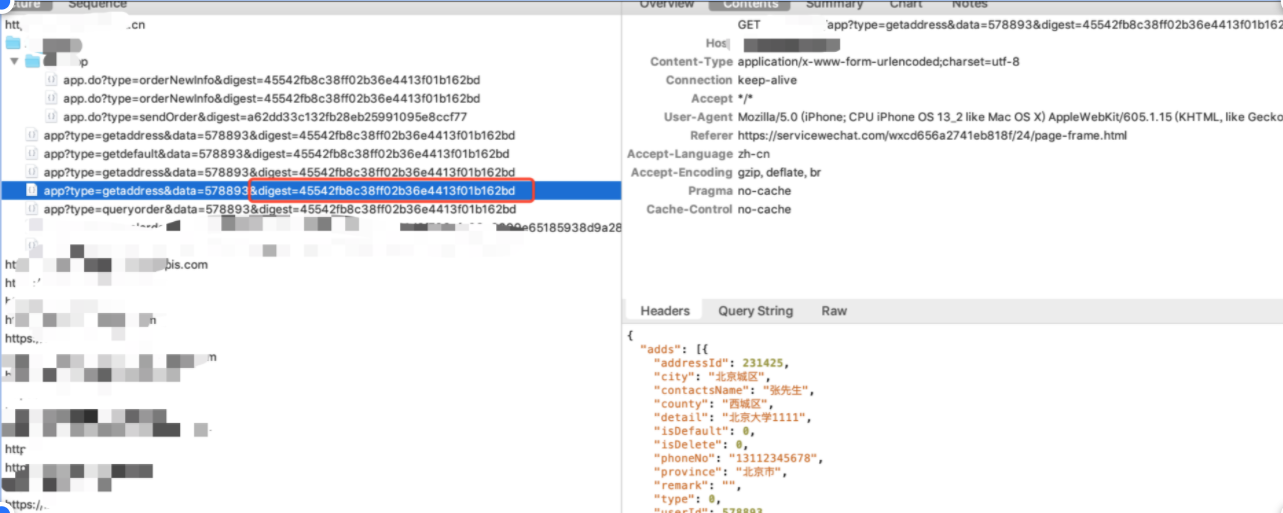The width and height of the screenshot is (1283, 513).
Task: Select the queryorder request in the tree
Action: pos(279,210)
